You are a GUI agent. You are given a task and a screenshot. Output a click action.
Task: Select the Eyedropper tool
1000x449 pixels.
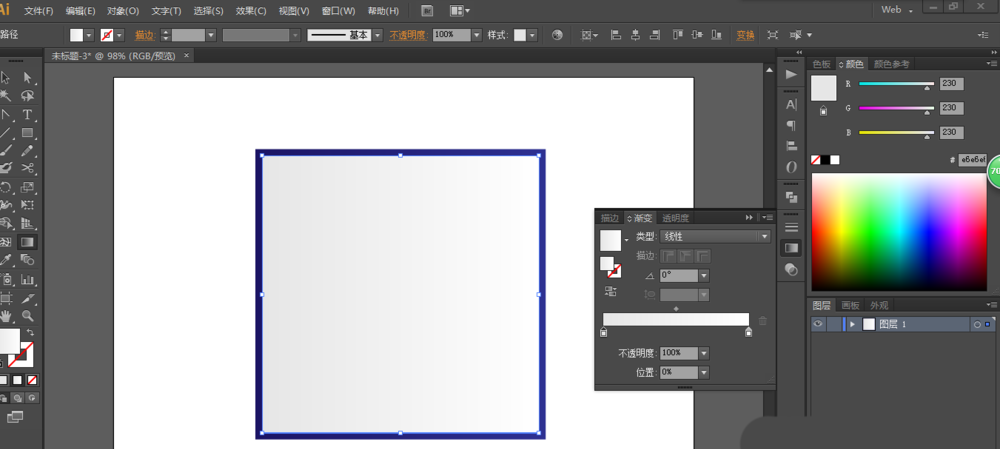[x=6, y=260]
